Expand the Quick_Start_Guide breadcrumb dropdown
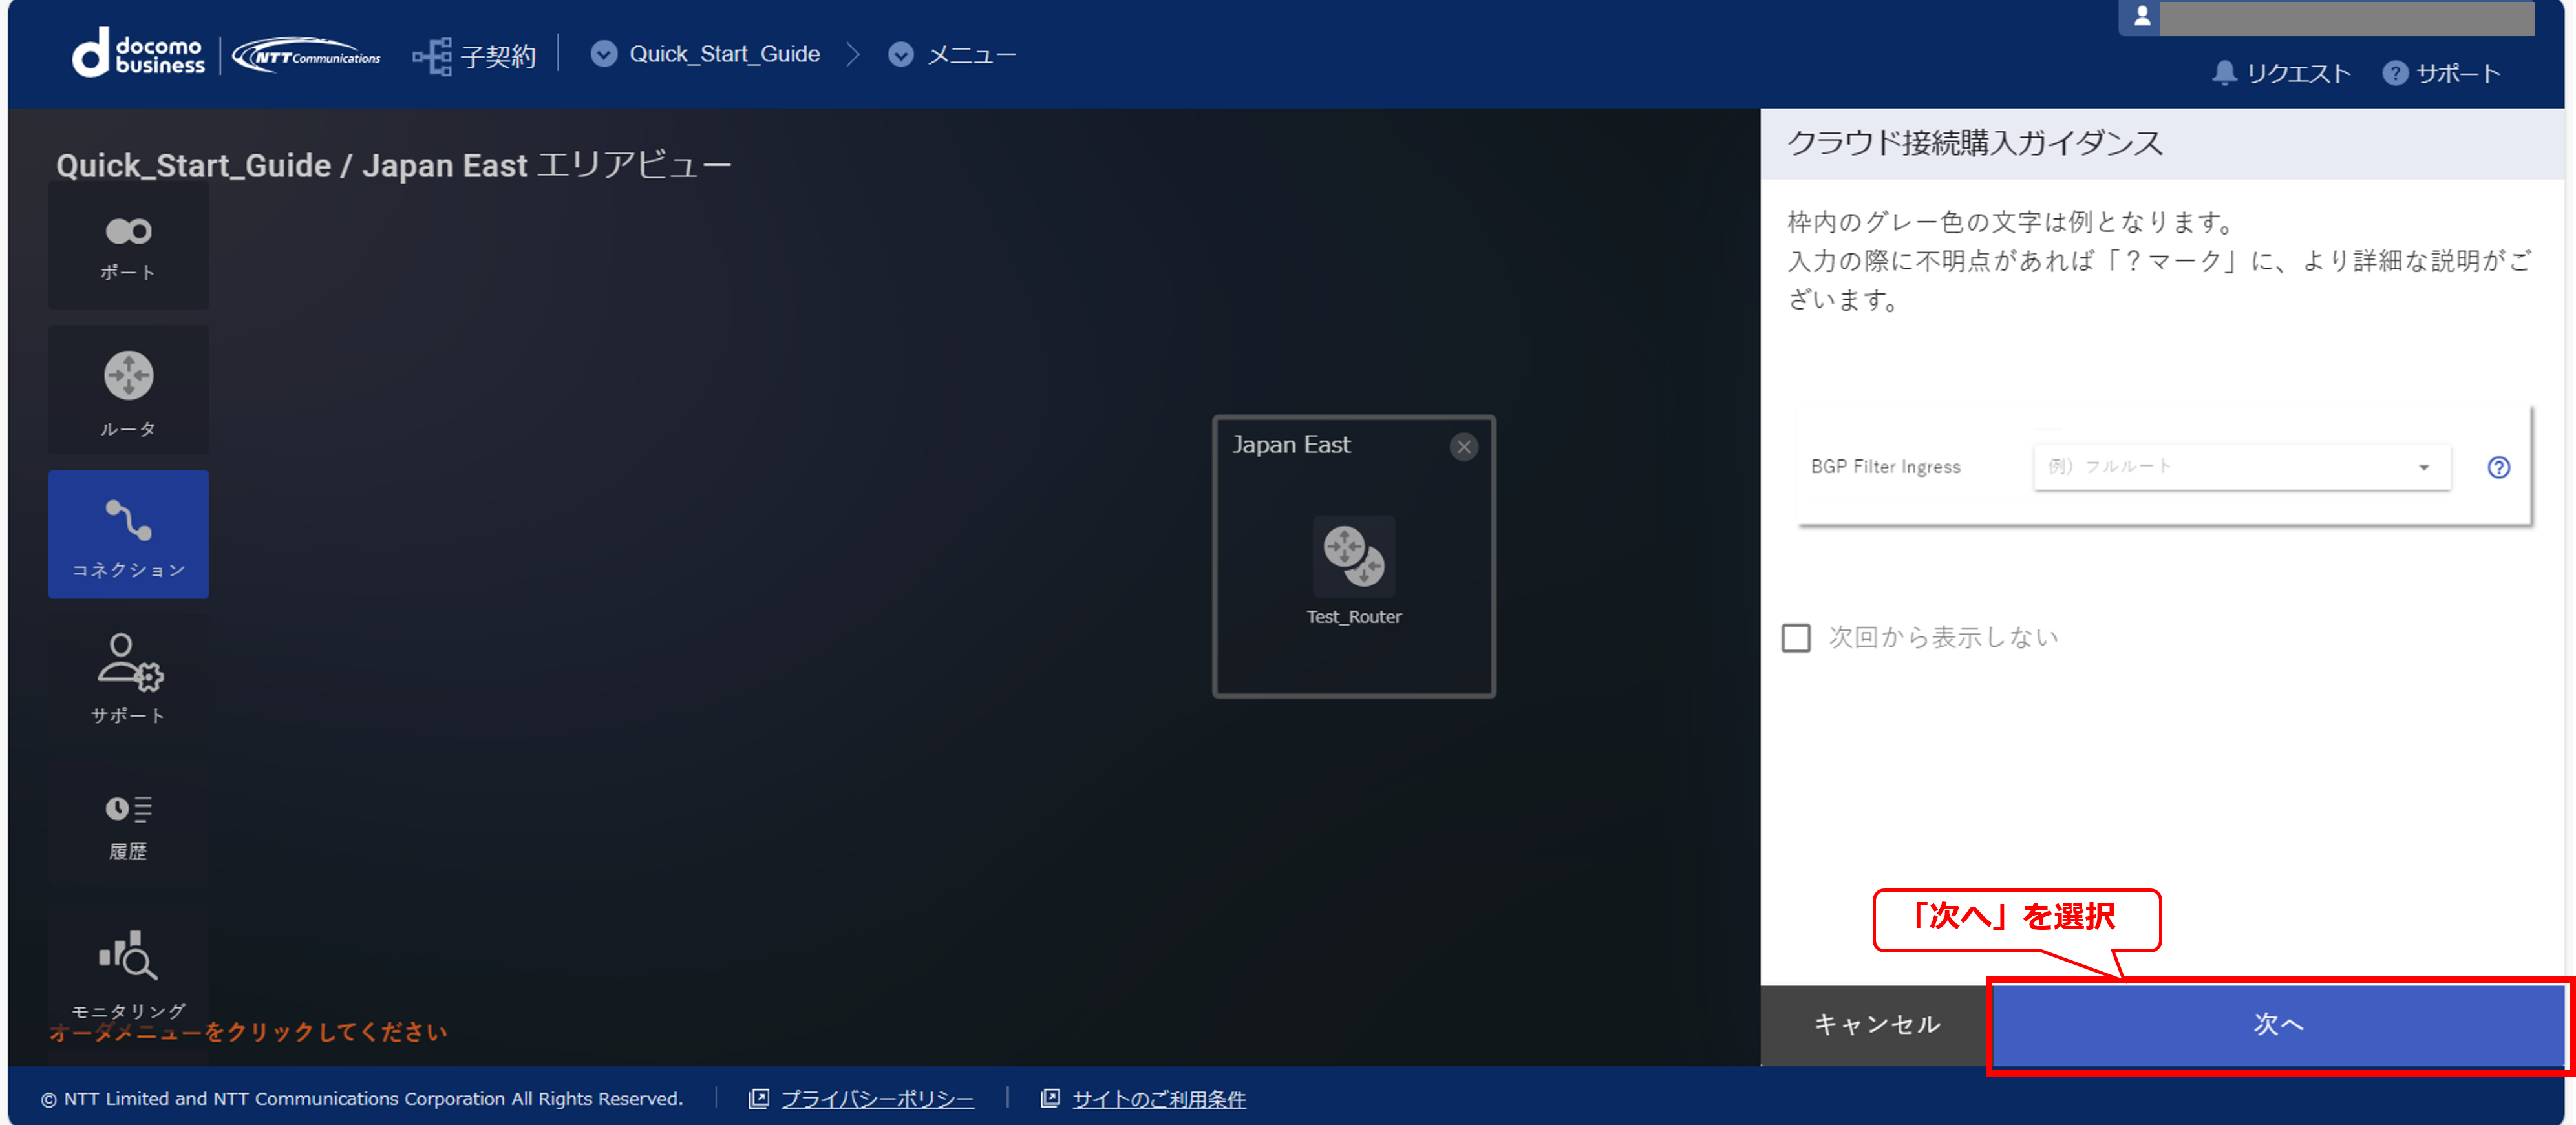Screen dimensions: 2576x1125 click(604, 54)
